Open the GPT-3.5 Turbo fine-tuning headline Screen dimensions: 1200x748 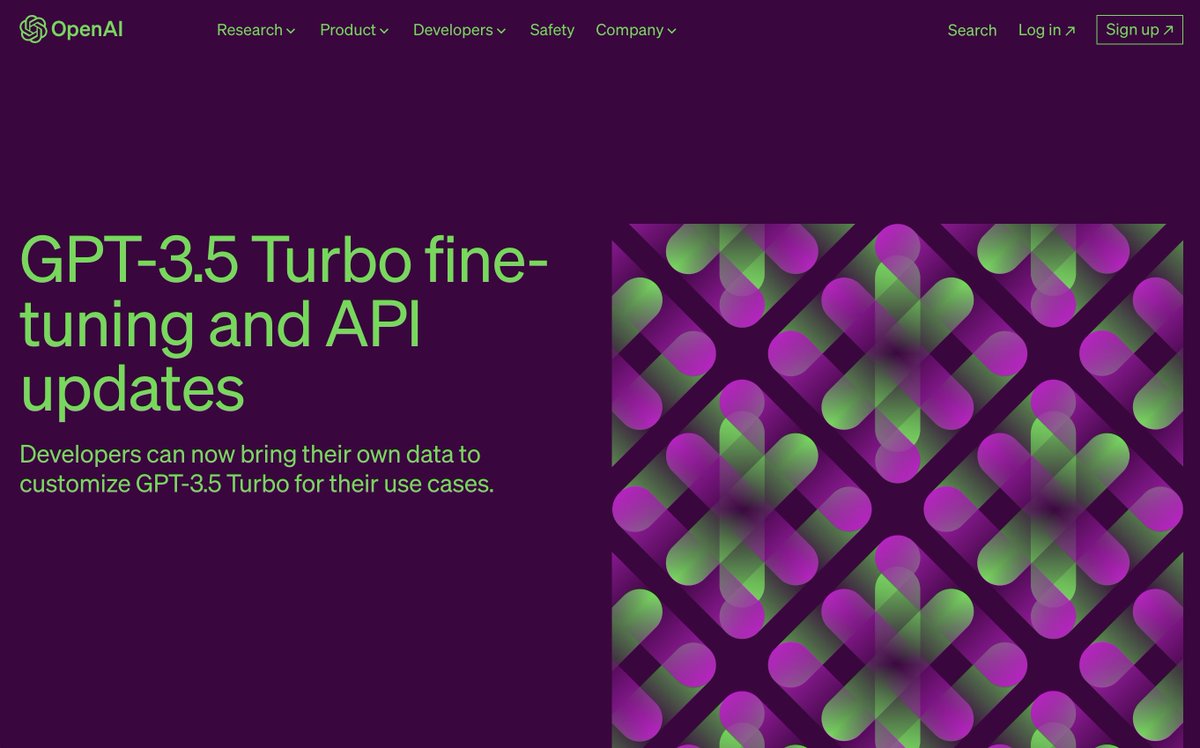click(x=284, y=325)
